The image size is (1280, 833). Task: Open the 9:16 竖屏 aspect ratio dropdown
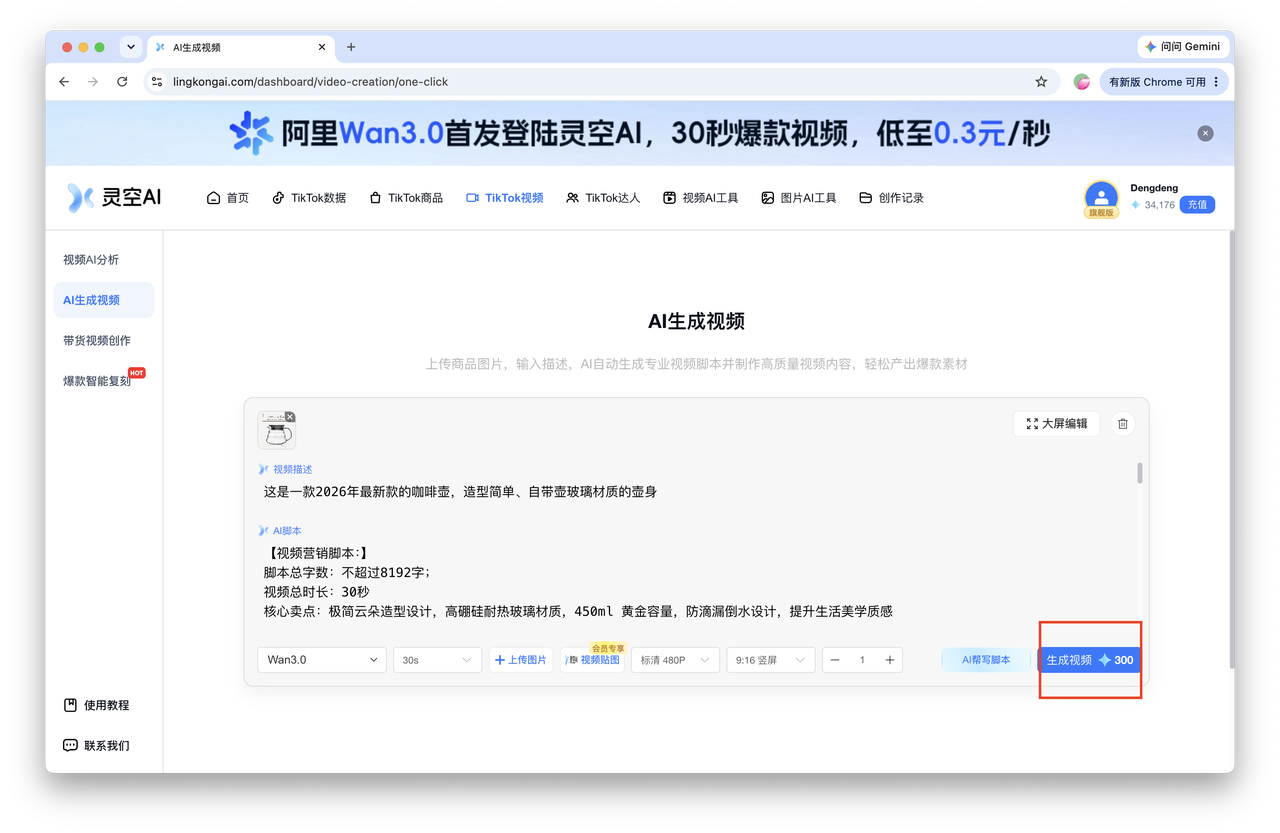coord(770,660)
